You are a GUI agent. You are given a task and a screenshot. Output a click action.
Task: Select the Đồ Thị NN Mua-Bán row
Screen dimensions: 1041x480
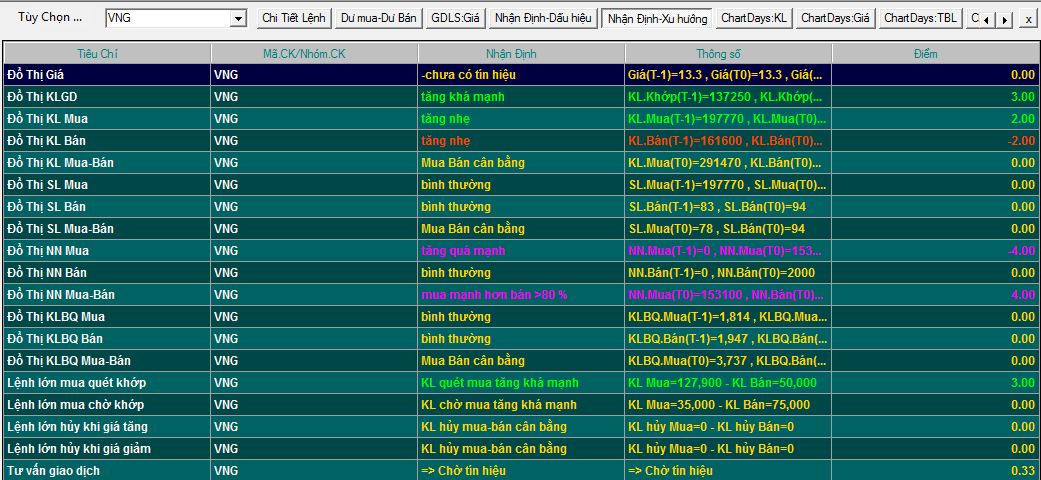pyautogui.click(x=520, y=295)
